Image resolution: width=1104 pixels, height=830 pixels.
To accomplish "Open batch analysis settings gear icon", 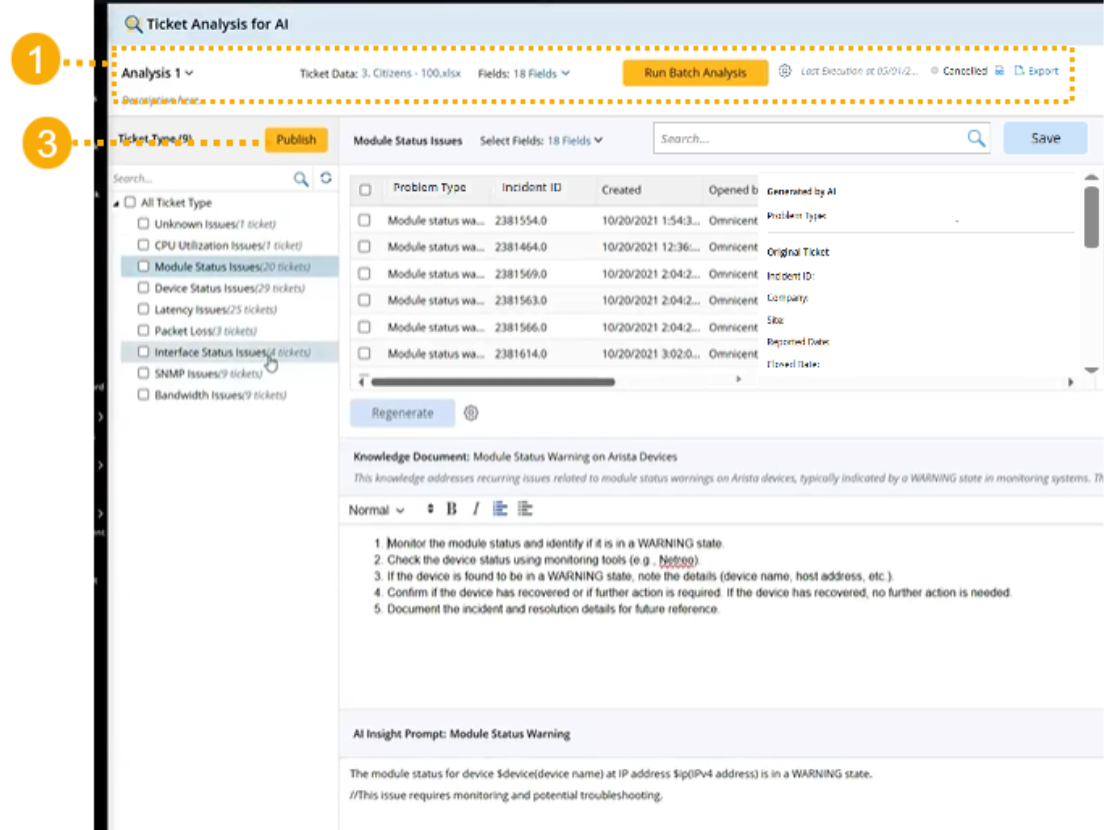I will [784, 71].
